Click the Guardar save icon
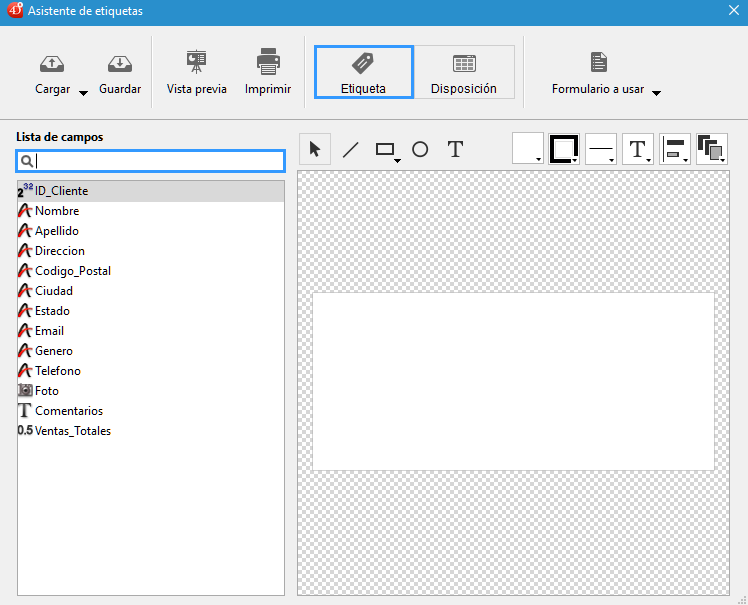Image resolution: width=748 pixels, height=605 pixels. click(120, 64)
